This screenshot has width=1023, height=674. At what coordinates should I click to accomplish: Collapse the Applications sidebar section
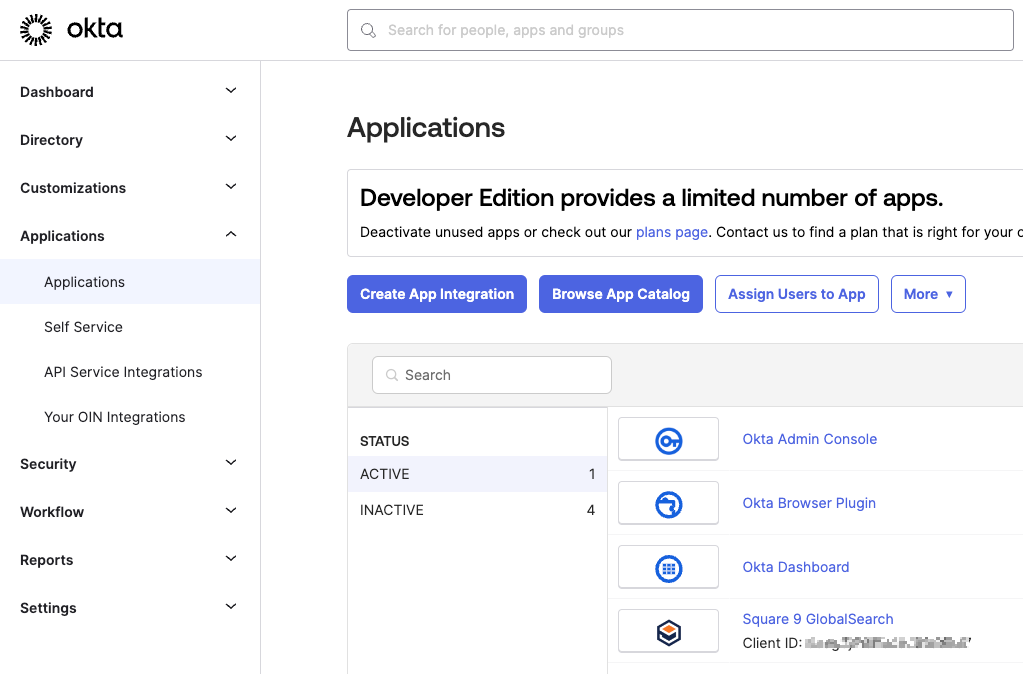(x=231, y=235)
